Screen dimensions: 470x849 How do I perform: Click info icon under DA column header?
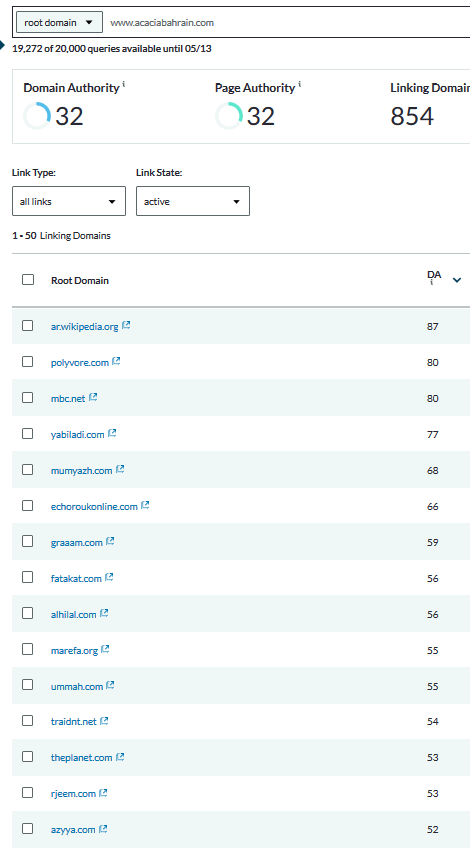point(432,283)
